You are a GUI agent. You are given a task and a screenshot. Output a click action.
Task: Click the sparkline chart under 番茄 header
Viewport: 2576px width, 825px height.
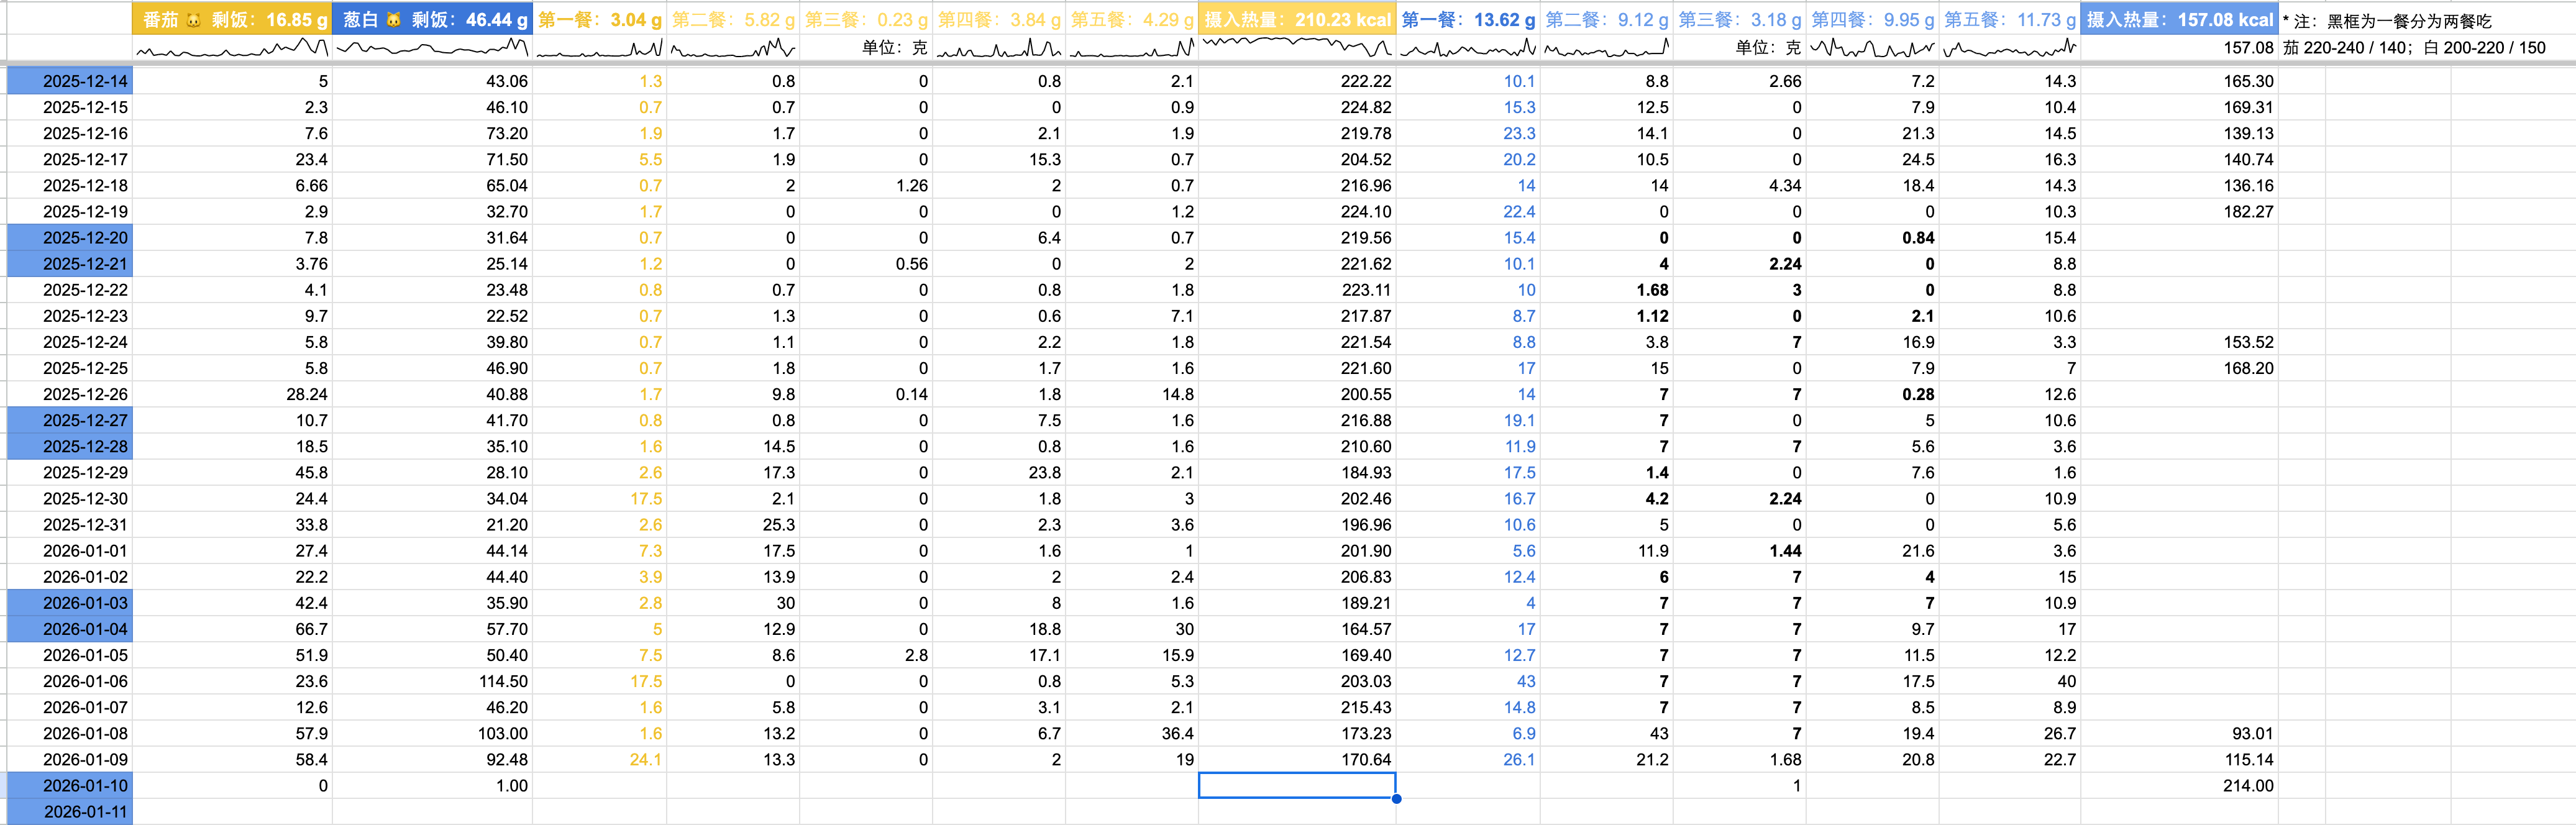(232, 48)
